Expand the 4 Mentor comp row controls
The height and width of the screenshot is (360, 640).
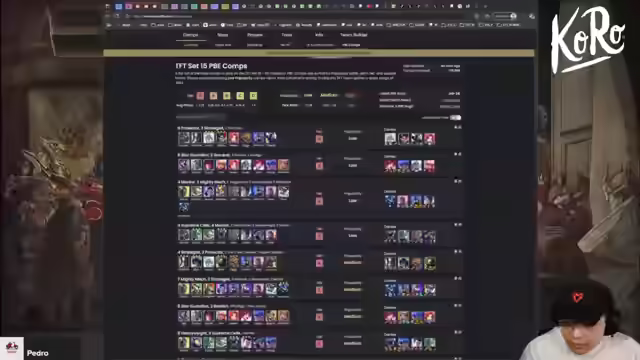pyautogui.click(x=458, y=181)
